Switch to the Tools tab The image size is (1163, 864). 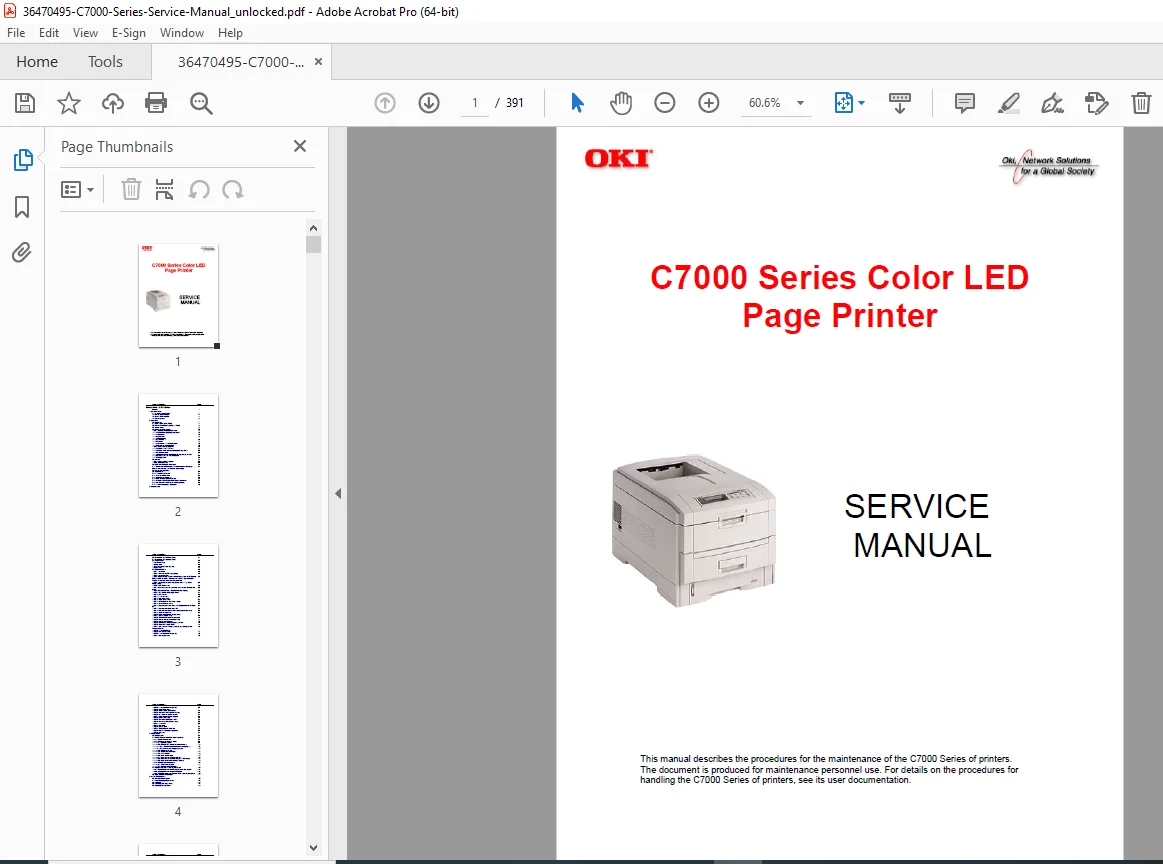[105, 62]
